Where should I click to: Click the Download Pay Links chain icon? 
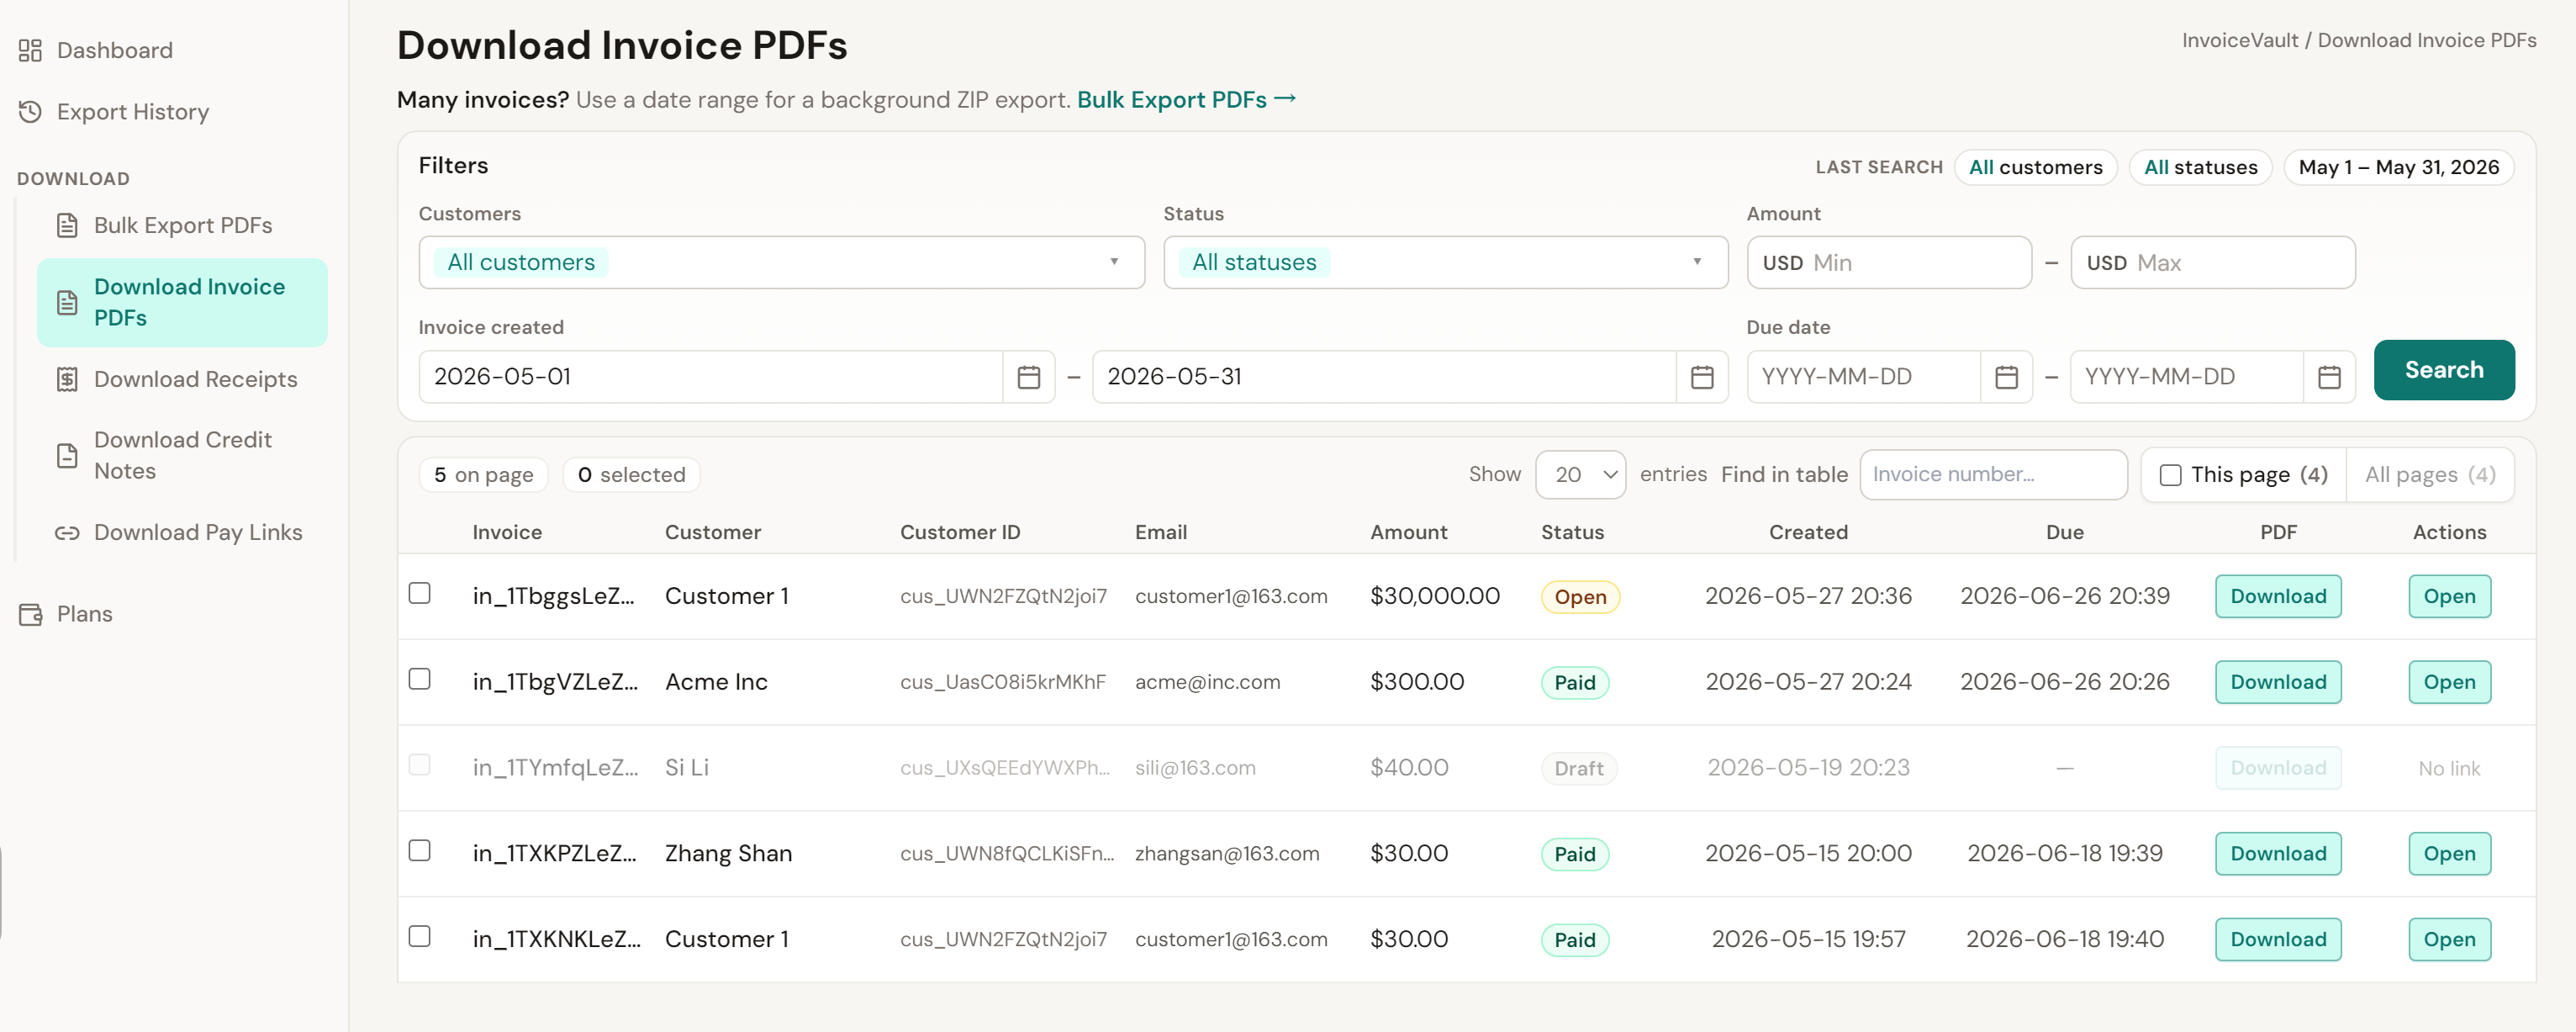pyautogui.click(x=67, y=532)
